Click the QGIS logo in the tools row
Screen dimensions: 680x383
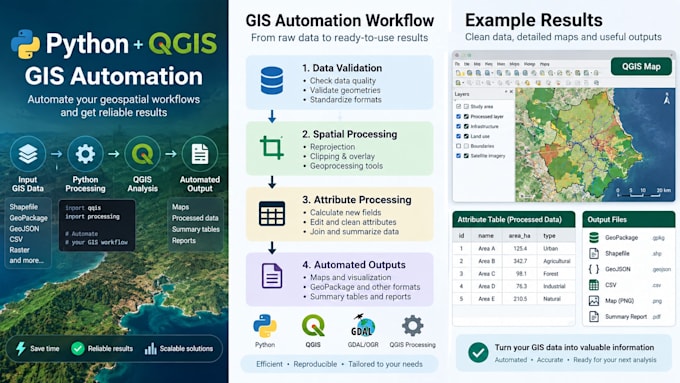click(313, 326)
